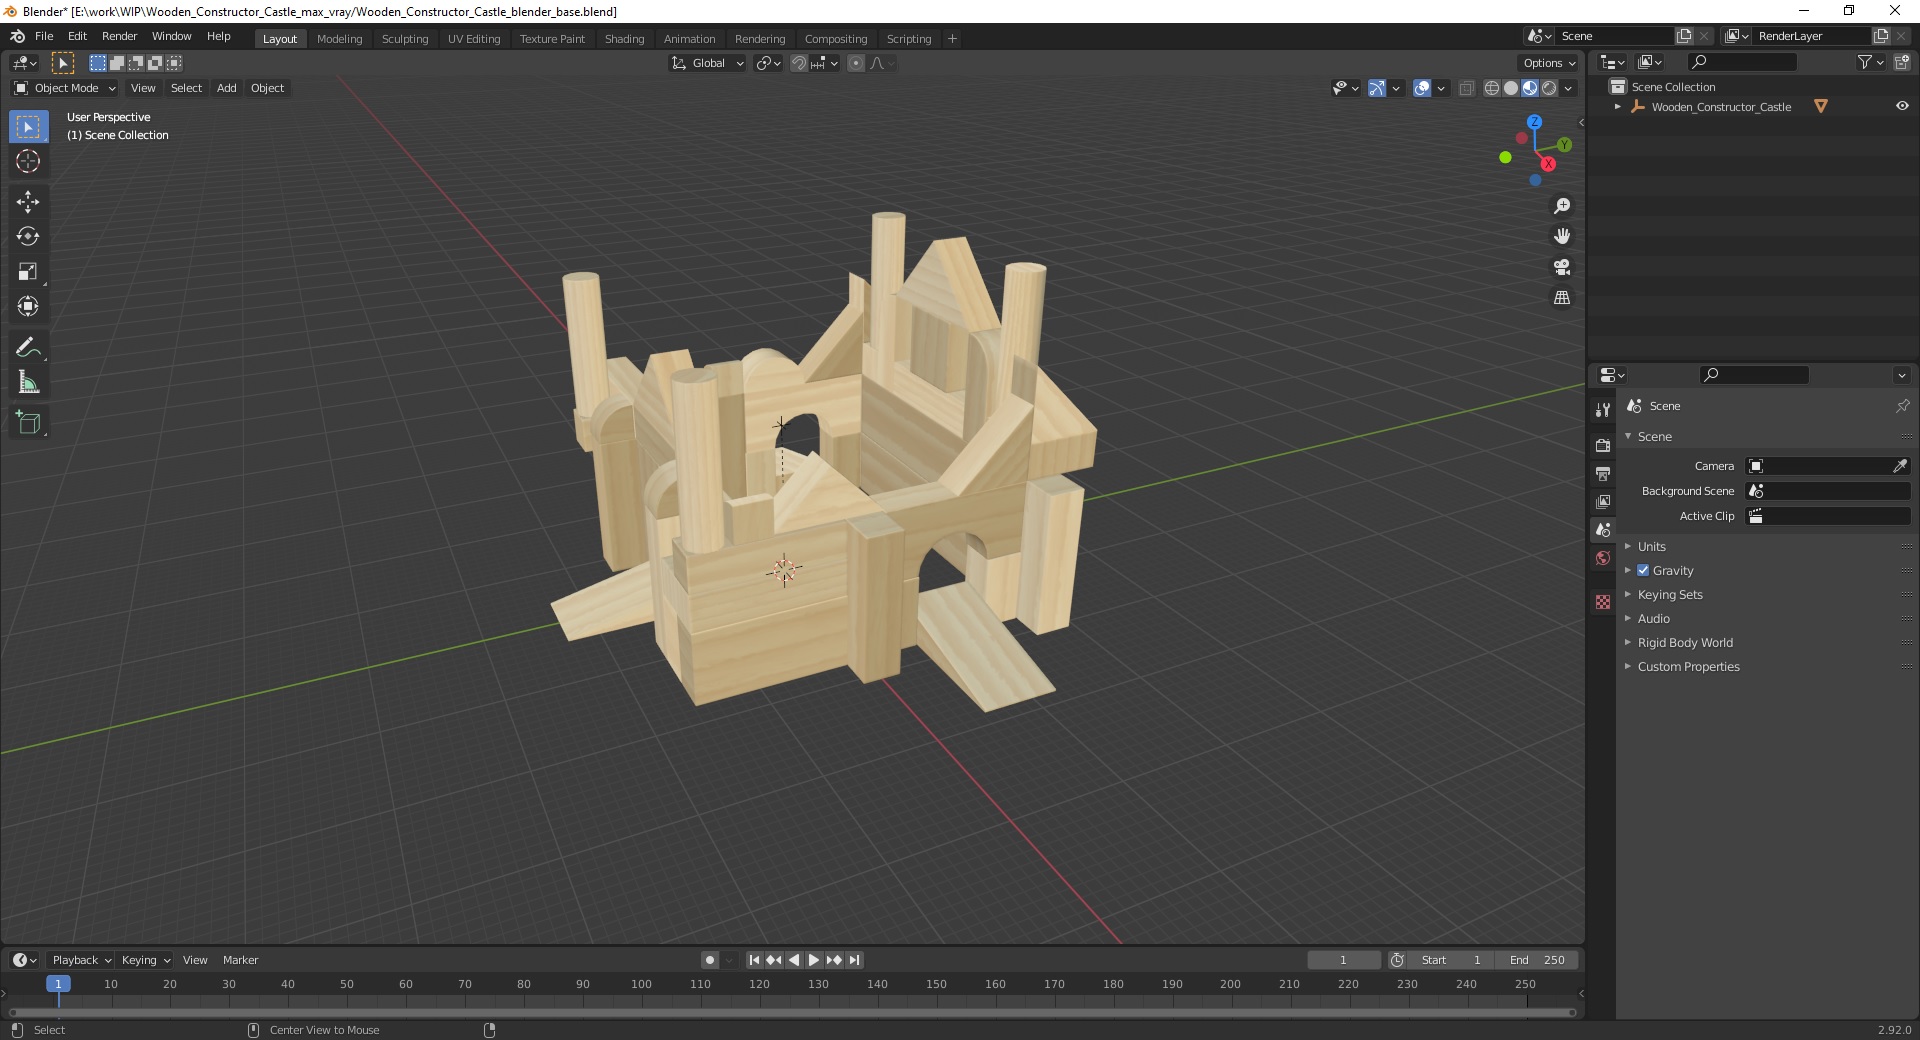This screenshot has height=1040, width=1920.
Task: Expand Wooden_Constructor_Castle in outliner
Action: pos(1618,106)
